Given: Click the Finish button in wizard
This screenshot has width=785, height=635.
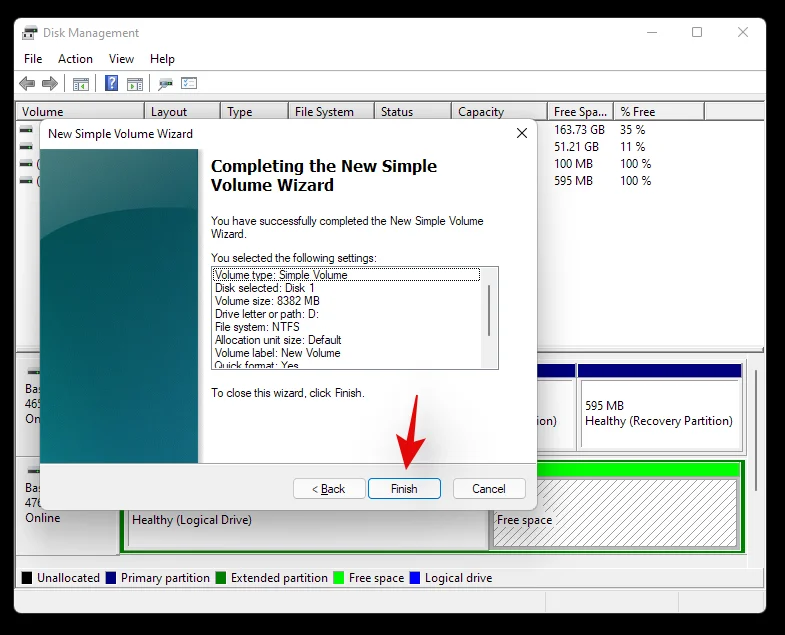Looking at the screenshot, I should tap(404, 489).
